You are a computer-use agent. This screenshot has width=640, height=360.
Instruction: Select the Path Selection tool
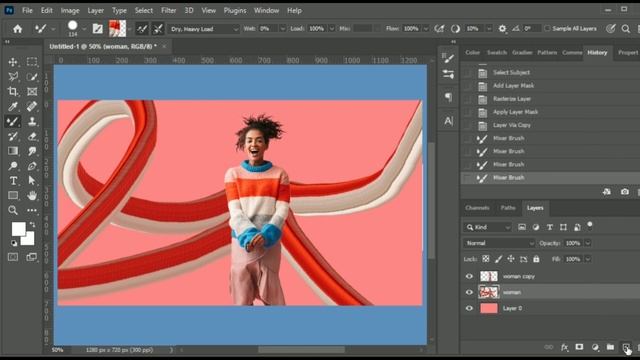coord(32,181)
